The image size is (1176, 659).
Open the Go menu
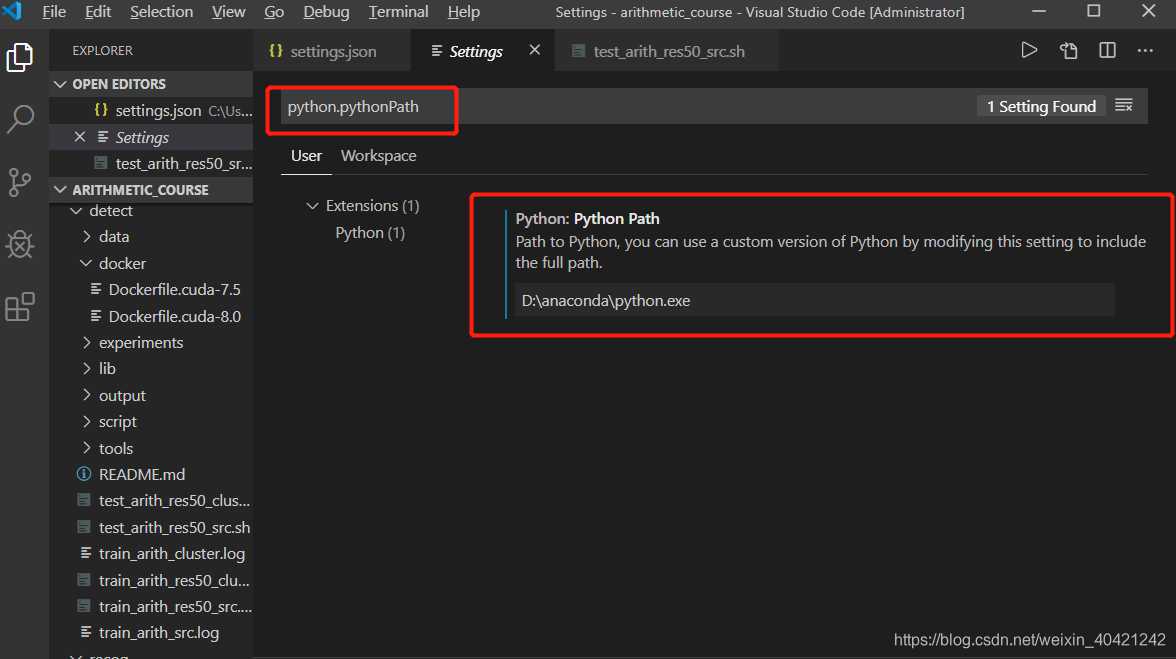(x=274, y=12)
